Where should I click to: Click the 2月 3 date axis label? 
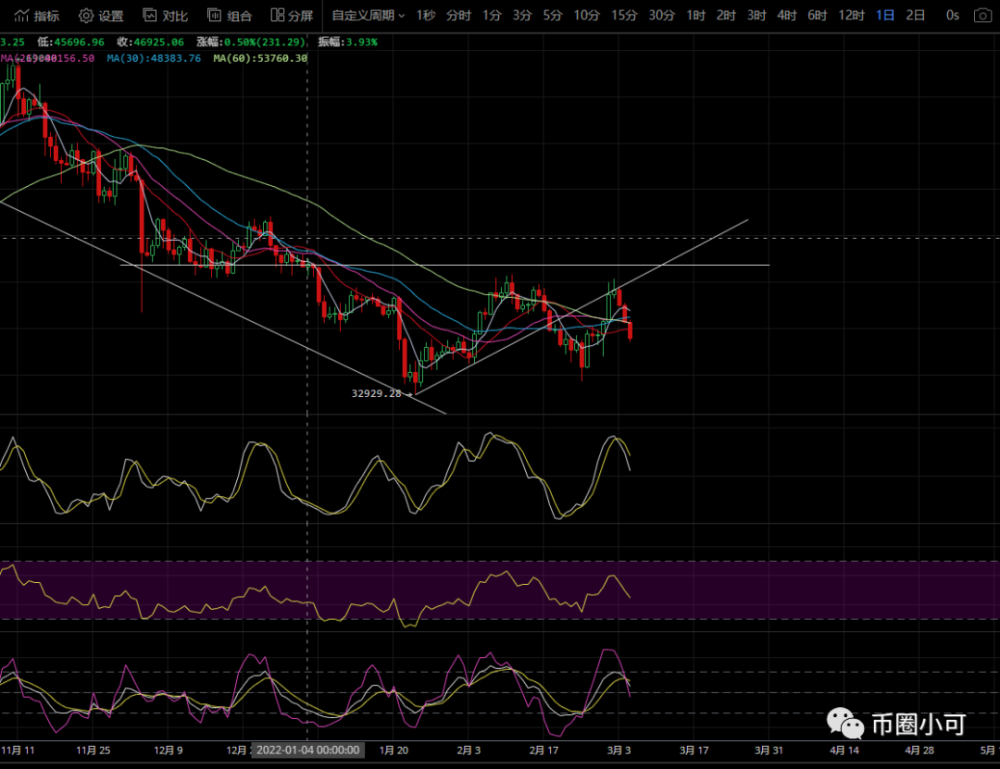tap(469, 751)
